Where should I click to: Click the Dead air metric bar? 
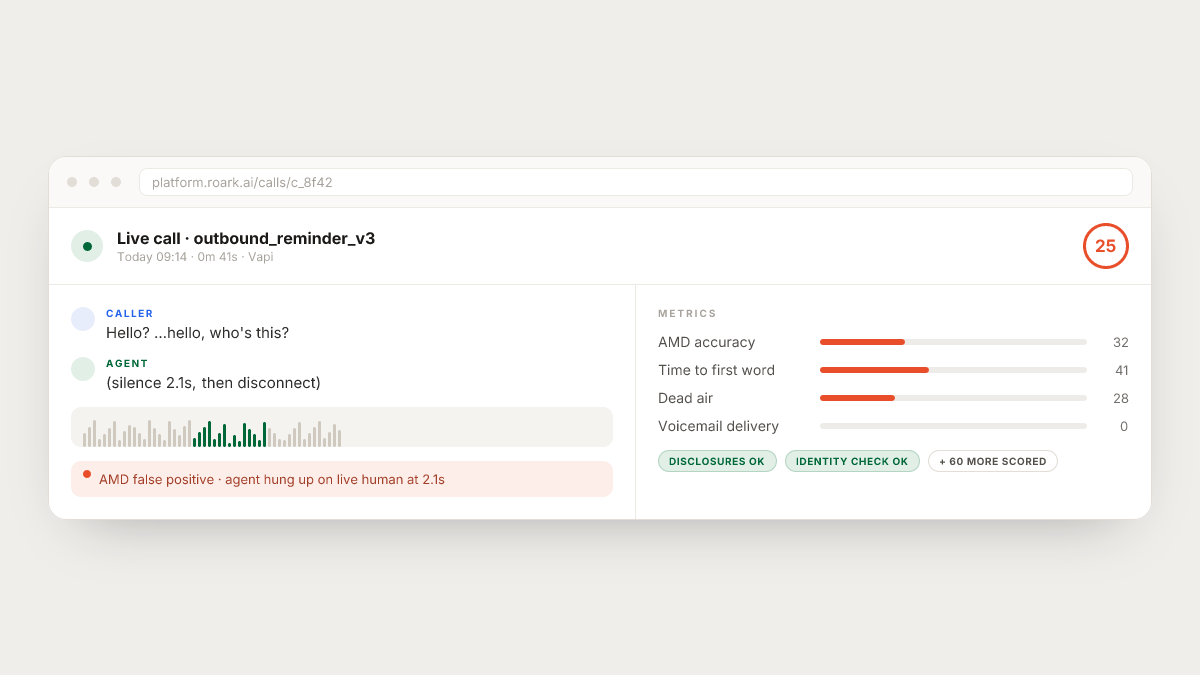953,398
